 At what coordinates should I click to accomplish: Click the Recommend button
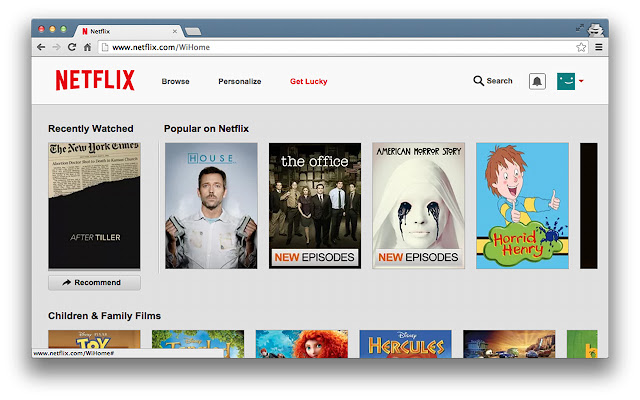tap(94, 282)
